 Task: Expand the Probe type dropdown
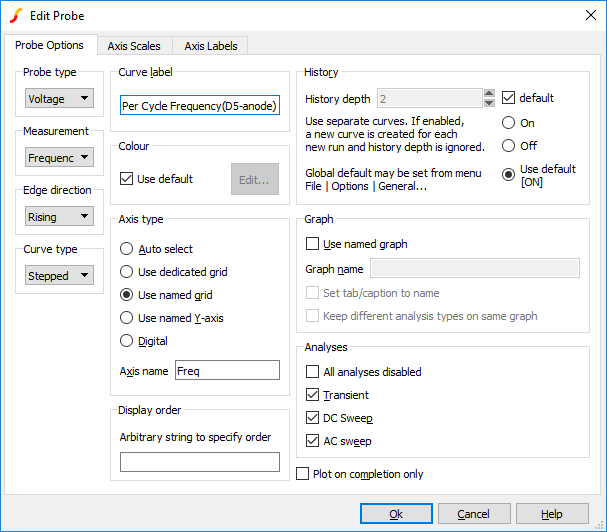click(x=59, y=99)
